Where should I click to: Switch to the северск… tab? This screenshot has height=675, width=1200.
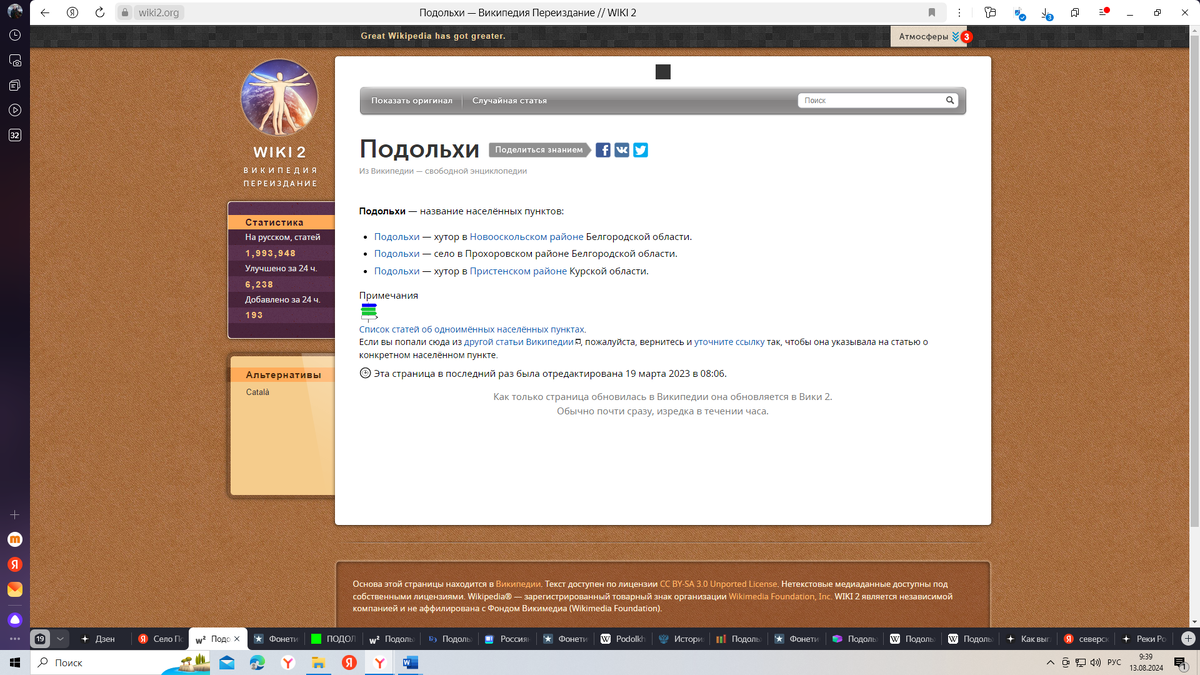[1085, 638]
